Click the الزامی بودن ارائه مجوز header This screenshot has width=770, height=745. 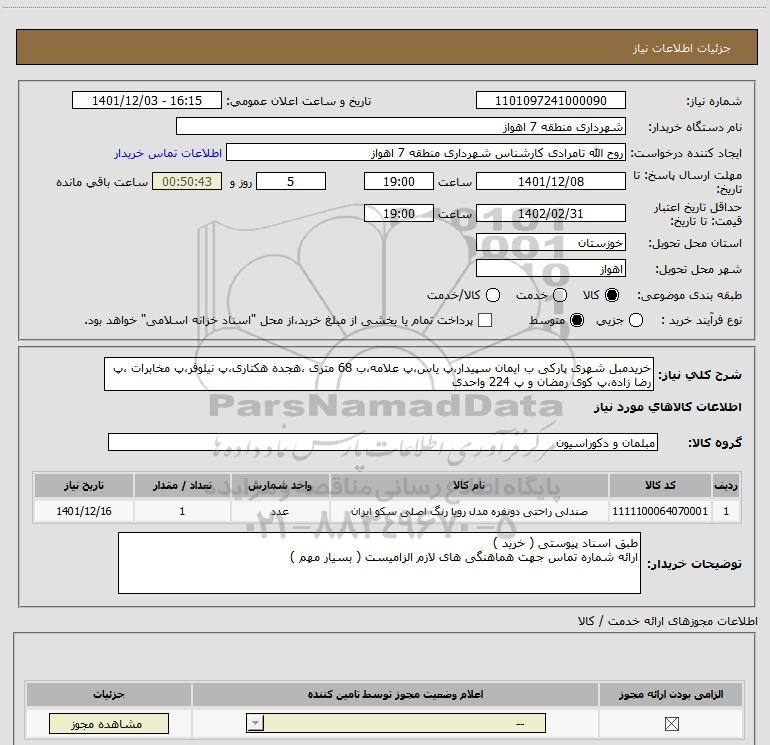point(671,694)
